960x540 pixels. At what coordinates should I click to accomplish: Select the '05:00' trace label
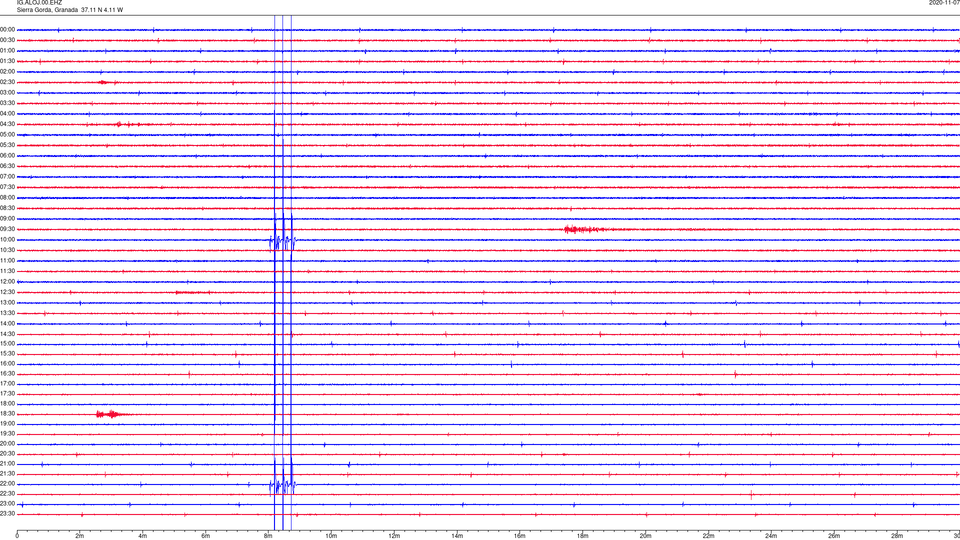(x=7, y=135)
